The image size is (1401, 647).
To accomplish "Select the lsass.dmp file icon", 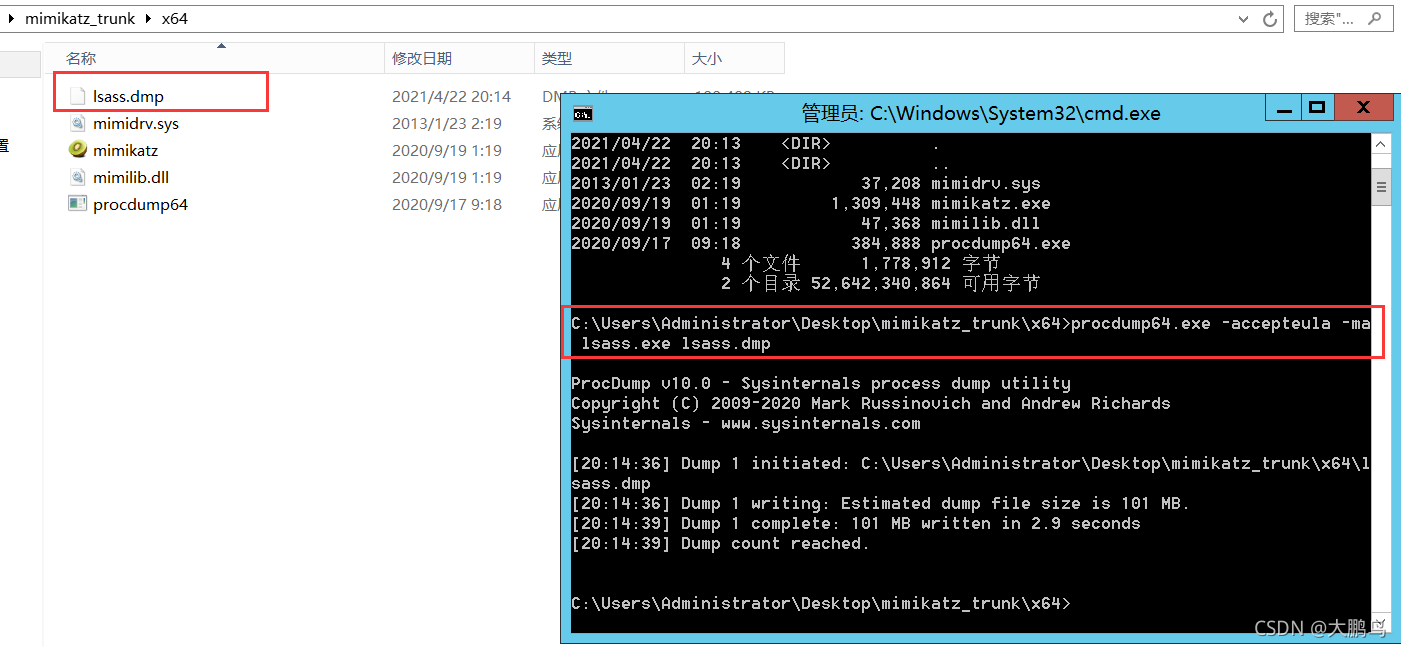I will click(x=77, y=97).
